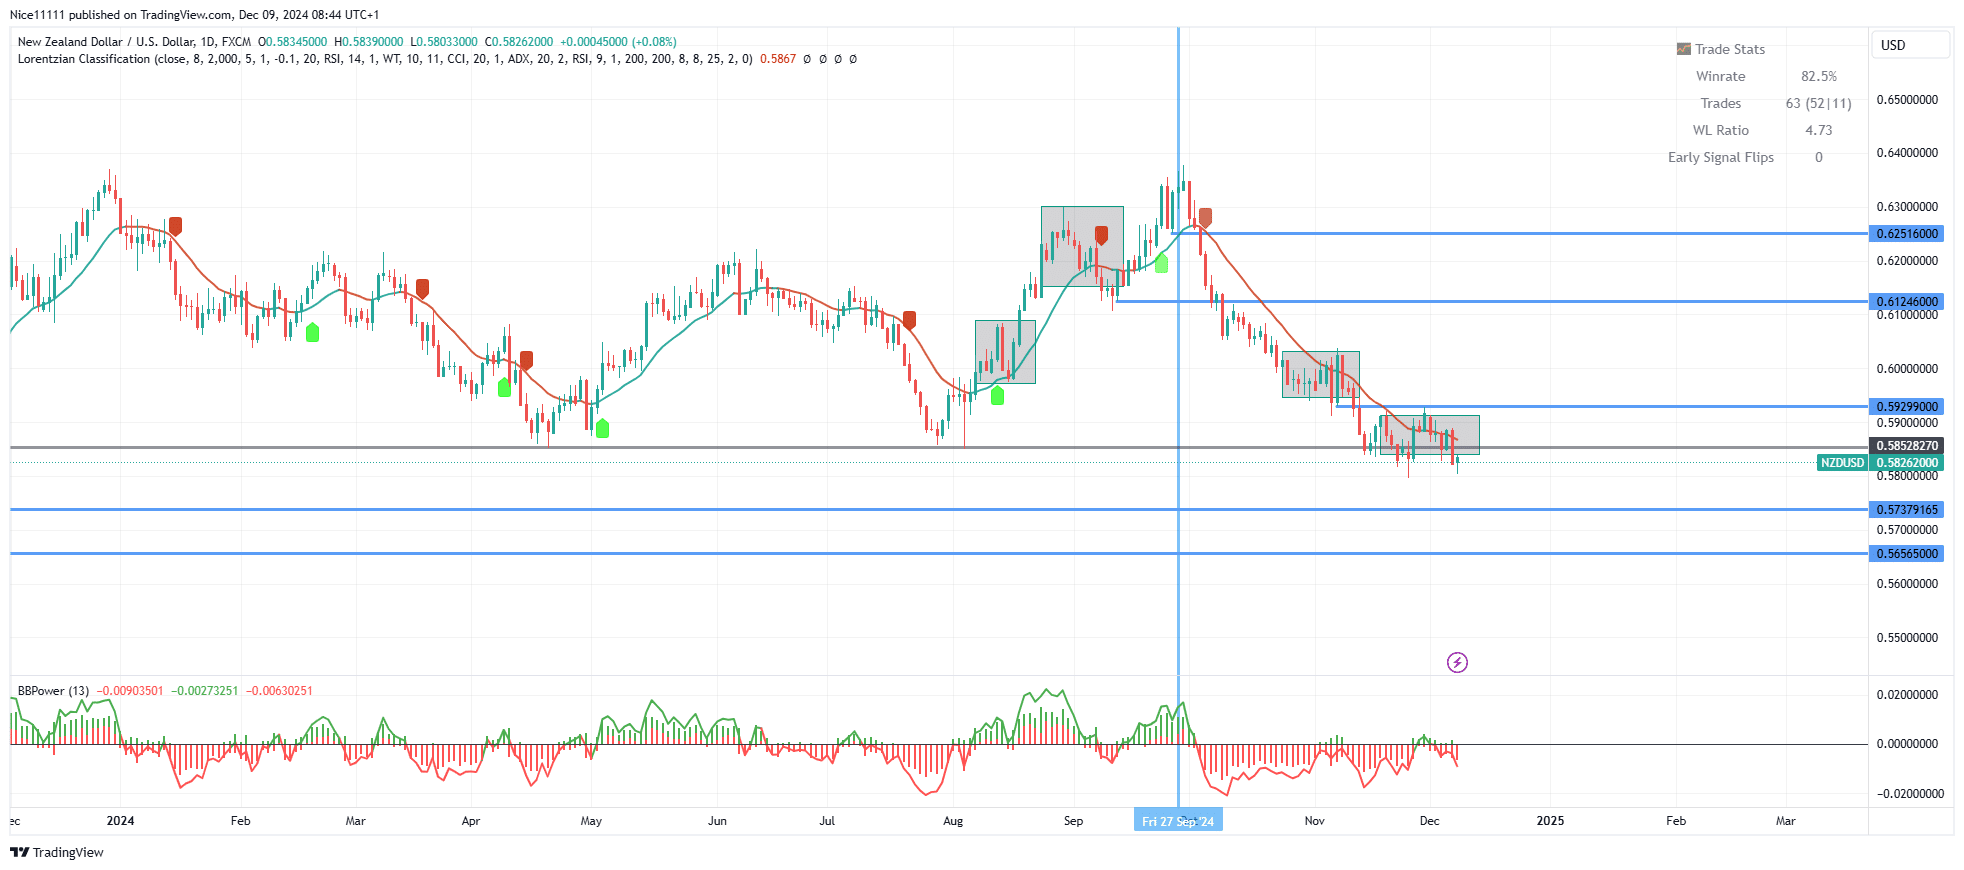Screen dimensions: 1964x870
Task: Click the Trade Stats table icon
Action: (x=1684, y=49)
